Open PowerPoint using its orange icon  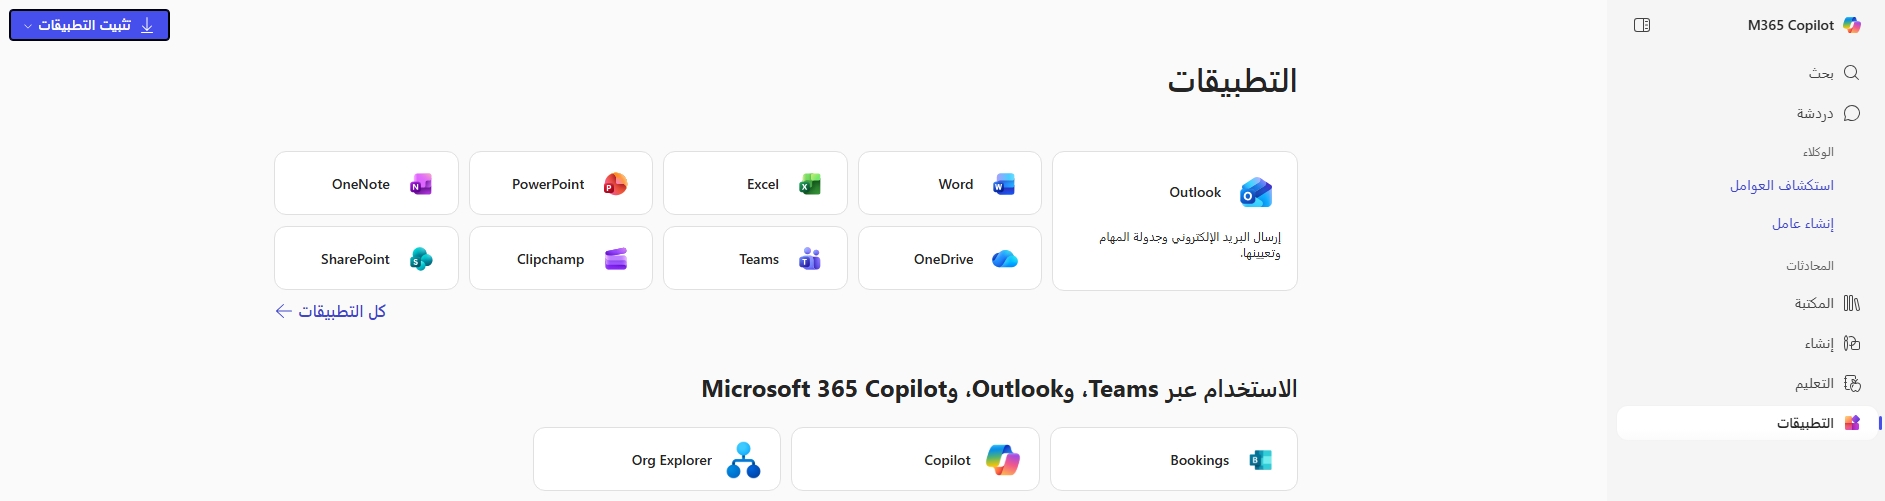pos(615,184)
